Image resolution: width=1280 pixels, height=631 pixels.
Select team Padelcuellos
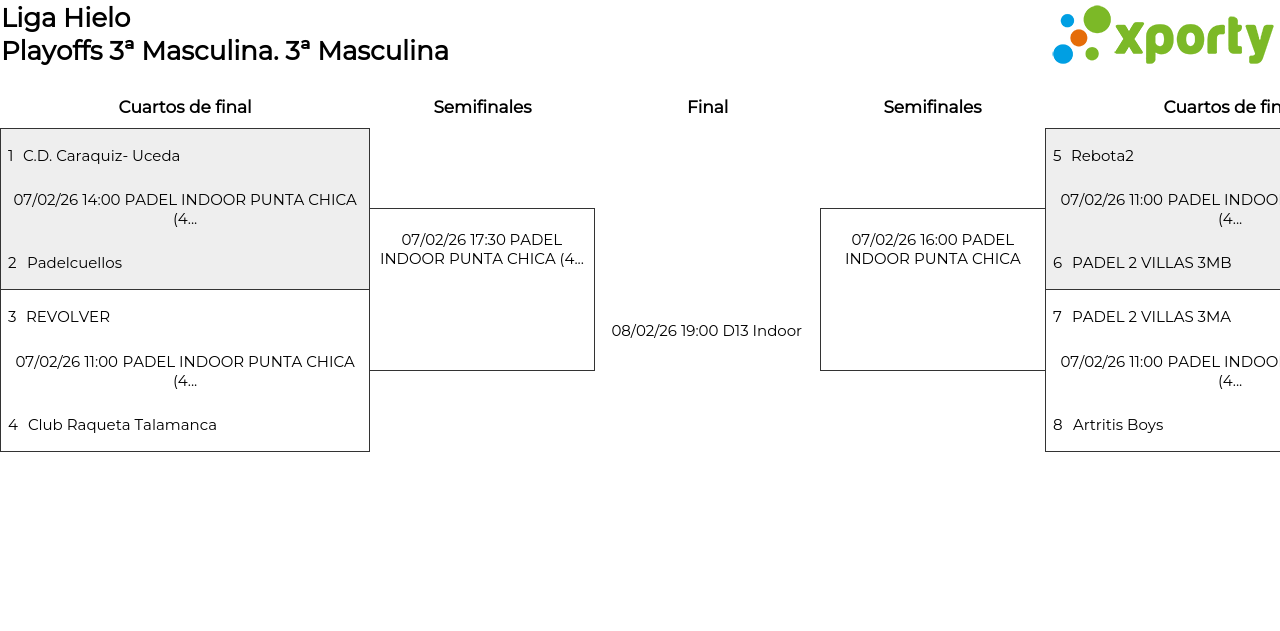coord(74,263)
